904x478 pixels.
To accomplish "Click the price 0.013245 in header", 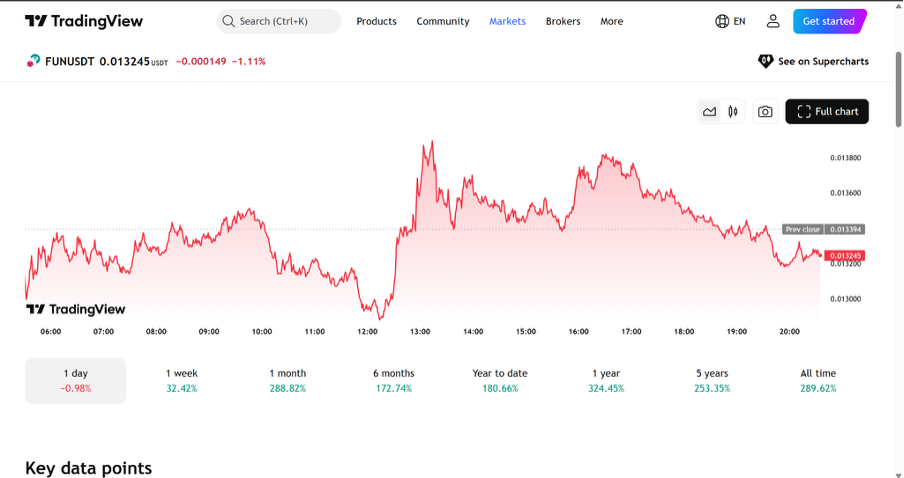I will point(125,61).
